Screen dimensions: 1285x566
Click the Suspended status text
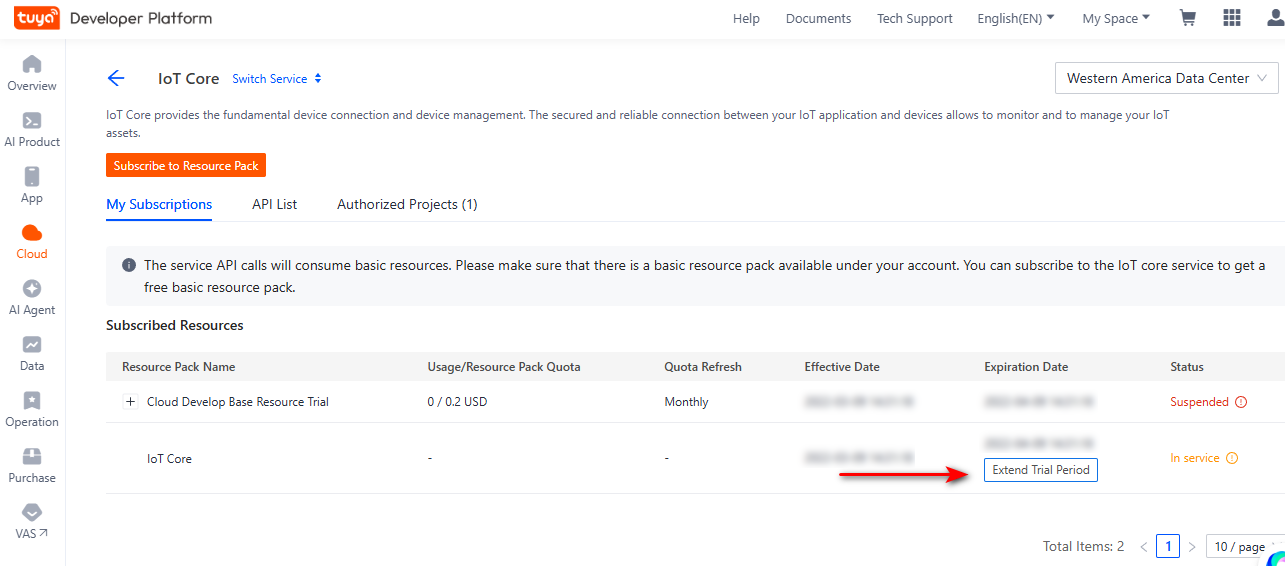(1199, 402)
